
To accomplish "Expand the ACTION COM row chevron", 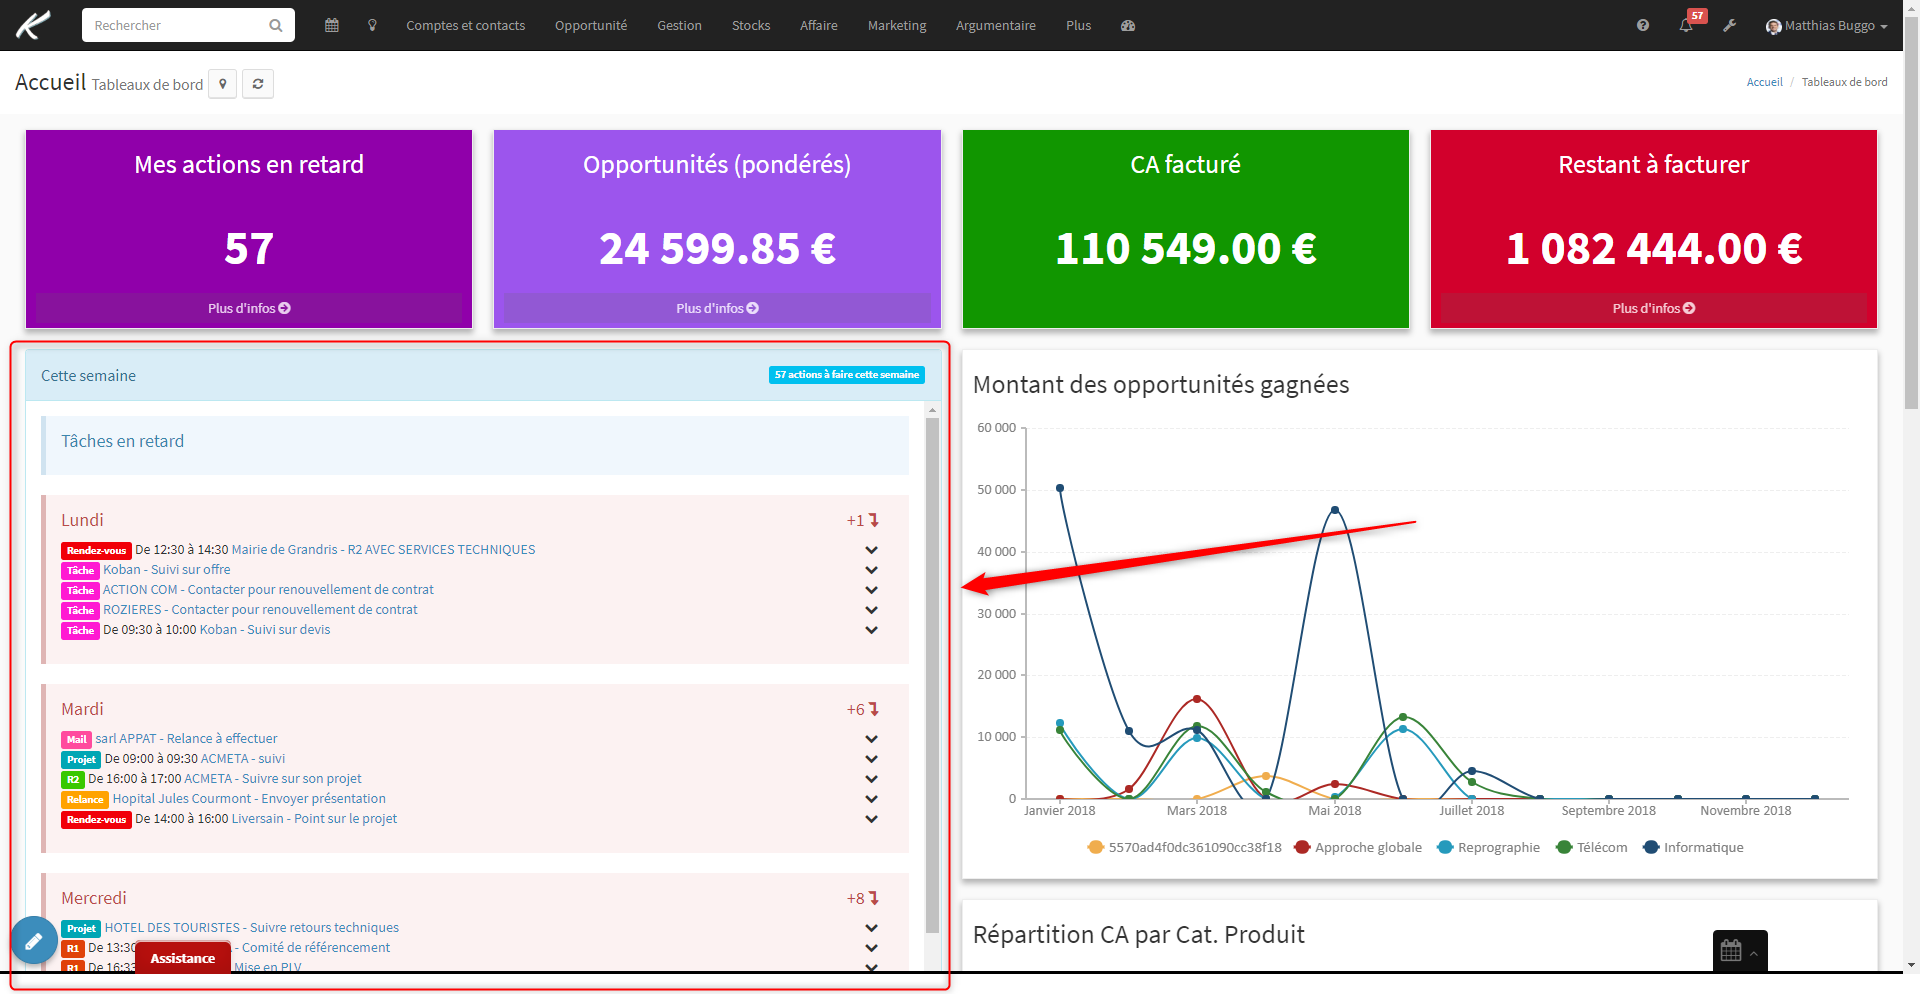I will click(871, 590).
